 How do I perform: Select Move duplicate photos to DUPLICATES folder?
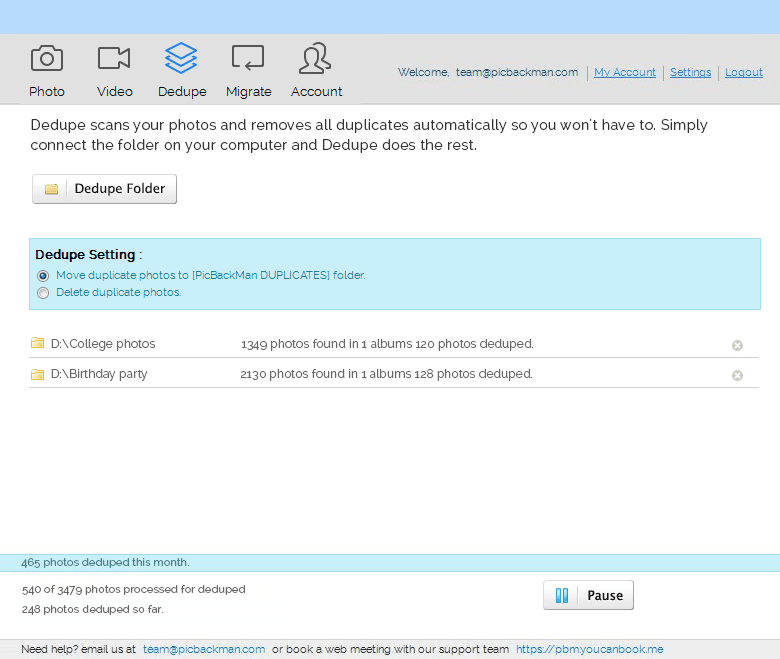[x=43, y=276]
